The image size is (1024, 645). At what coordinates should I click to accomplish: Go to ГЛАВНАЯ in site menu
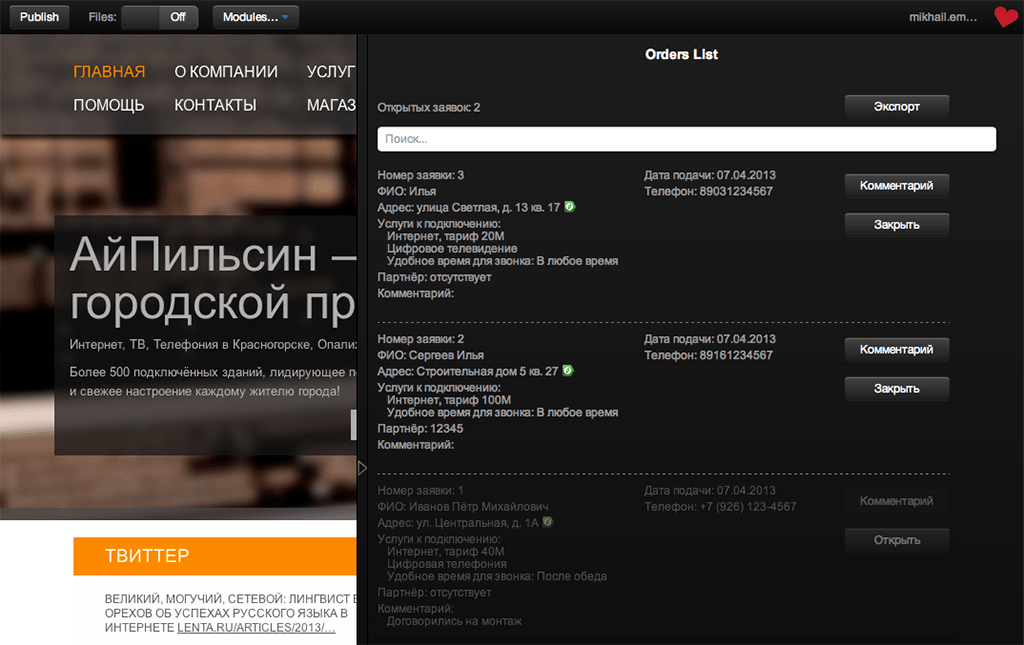[109, 72]
